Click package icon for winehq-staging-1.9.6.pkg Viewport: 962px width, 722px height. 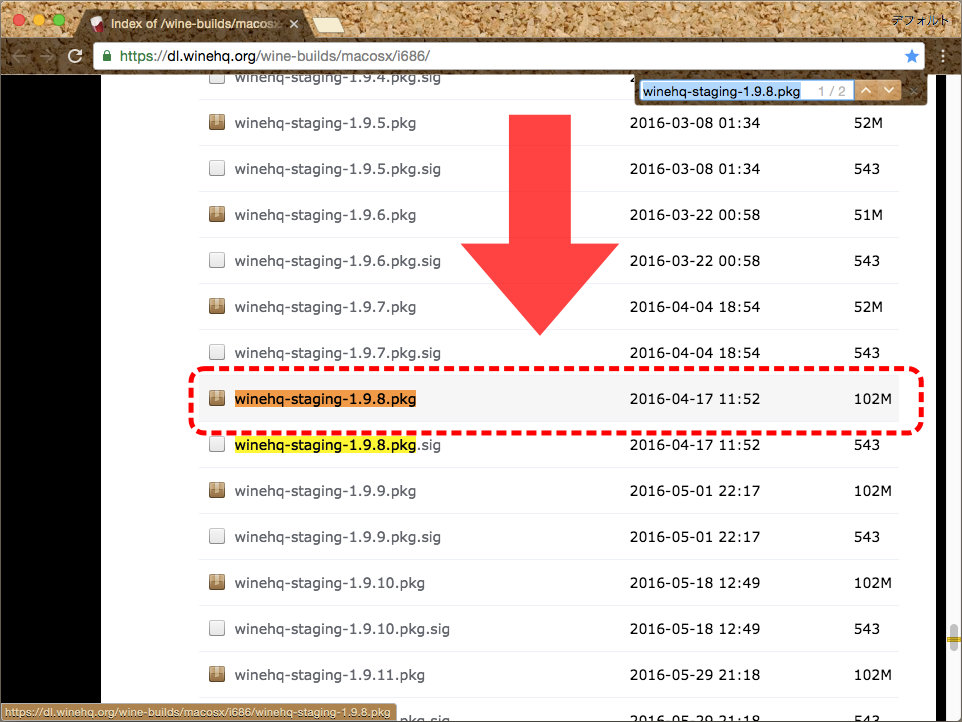217,214
